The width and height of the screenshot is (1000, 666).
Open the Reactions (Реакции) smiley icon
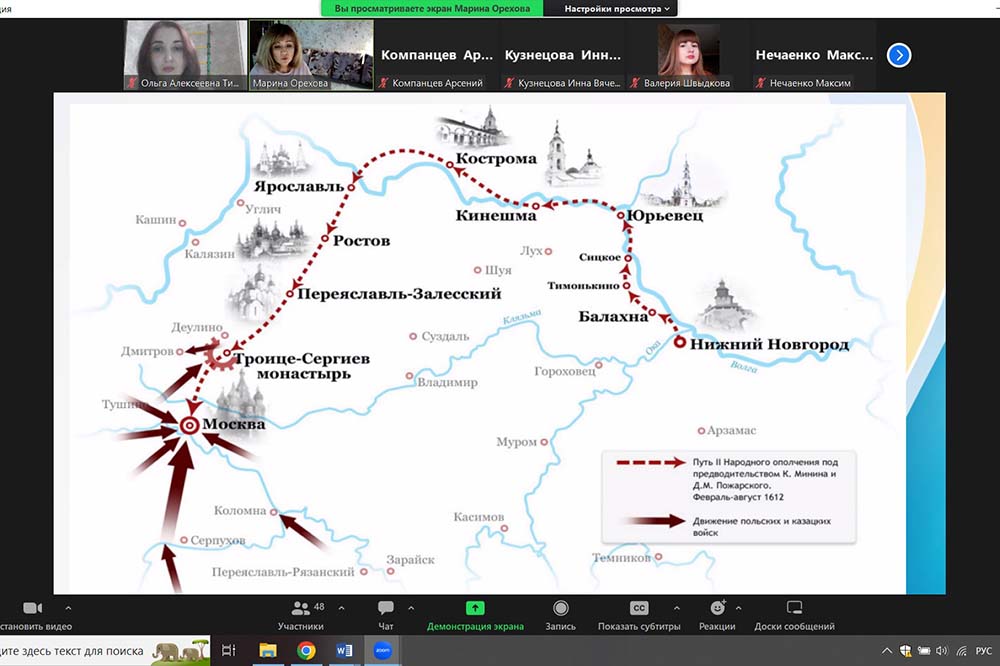pos(717,608)
